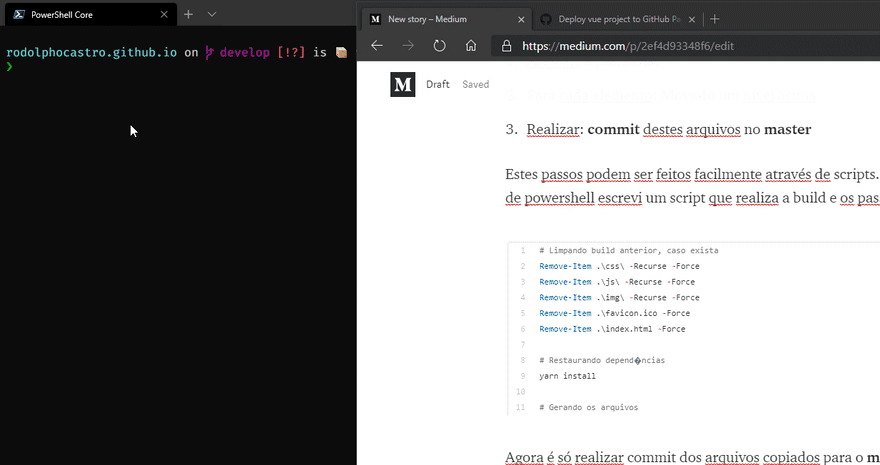Click code comment 'Limpando build anterior'
880x465 pixels.
[629, 250]
